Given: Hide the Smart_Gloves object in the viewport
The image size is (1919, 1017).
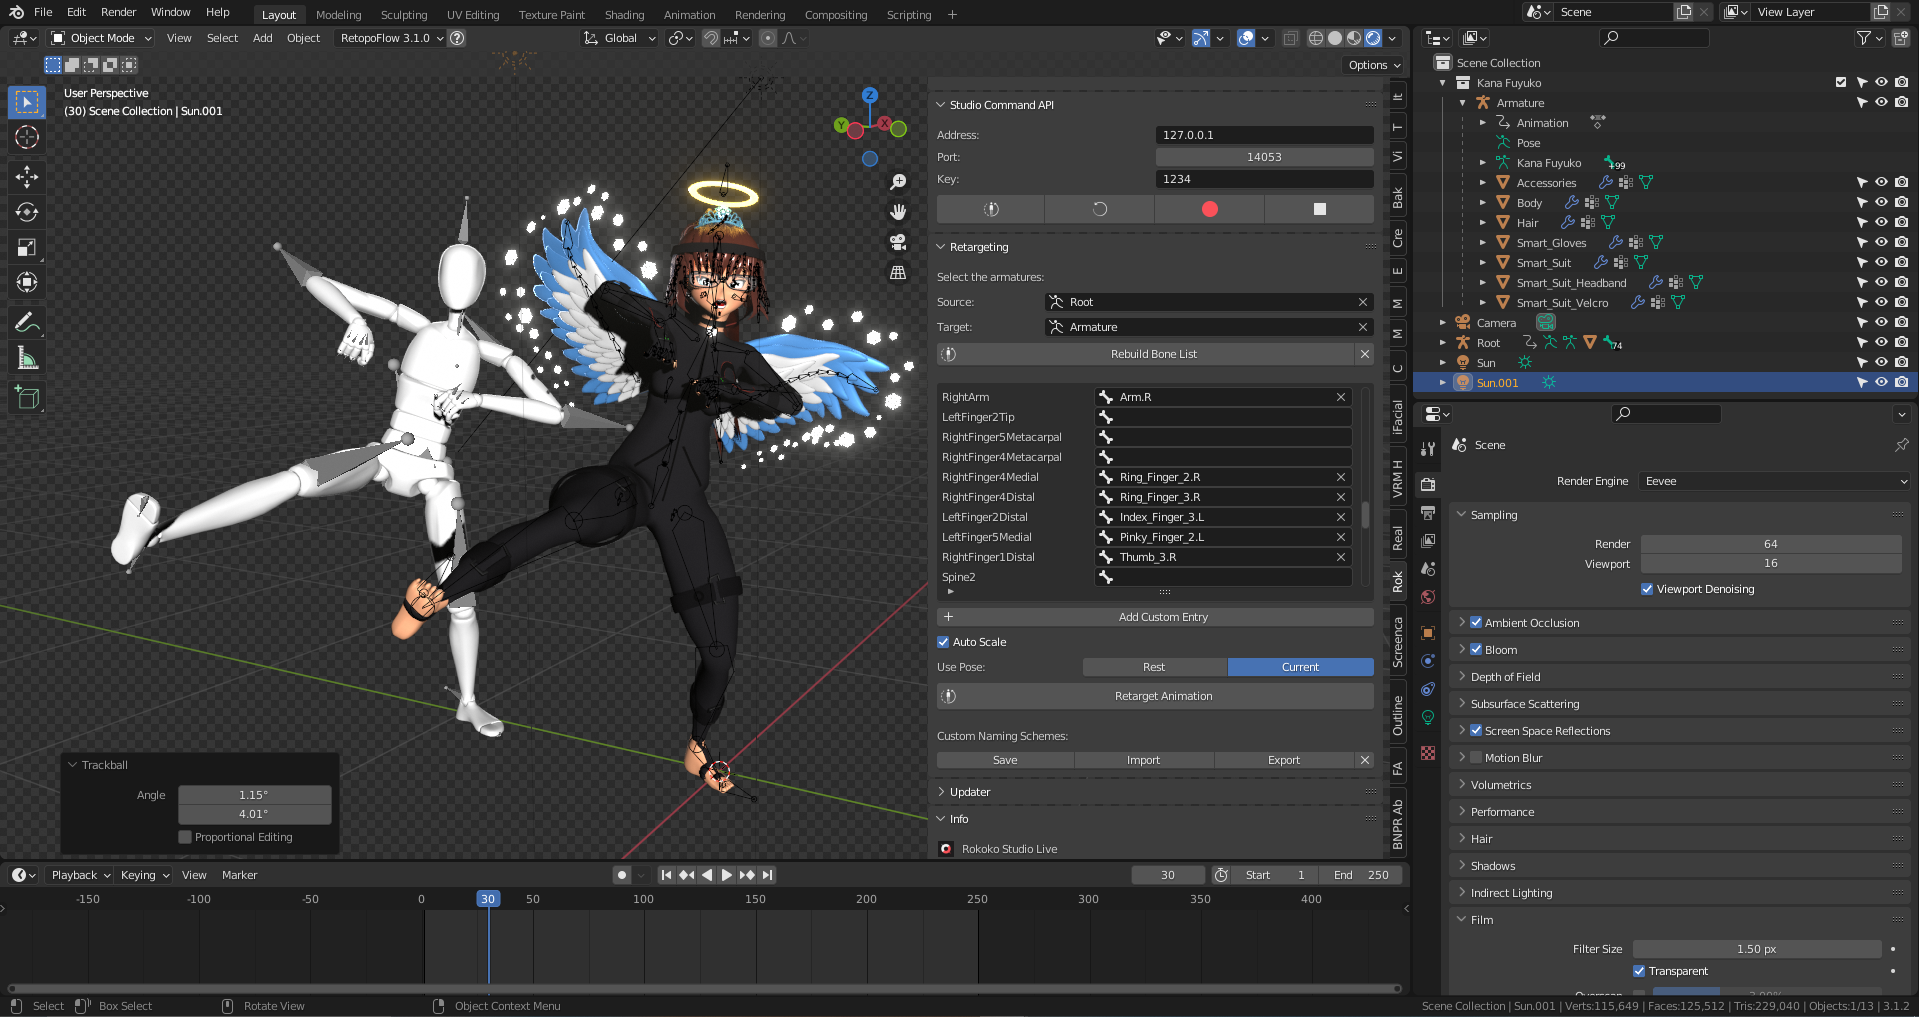Looking at the screenshot, I should [x=1882, y=242].
